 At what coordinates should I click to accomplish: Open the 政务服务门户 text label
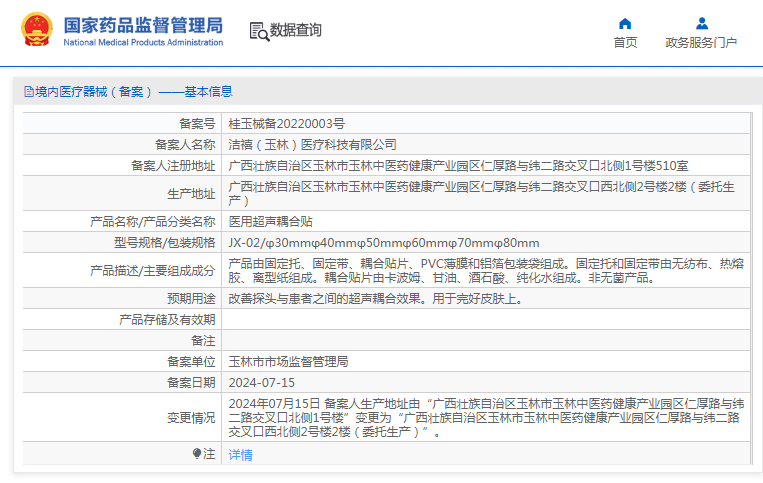pyautogui.click(x=701, y=42)
